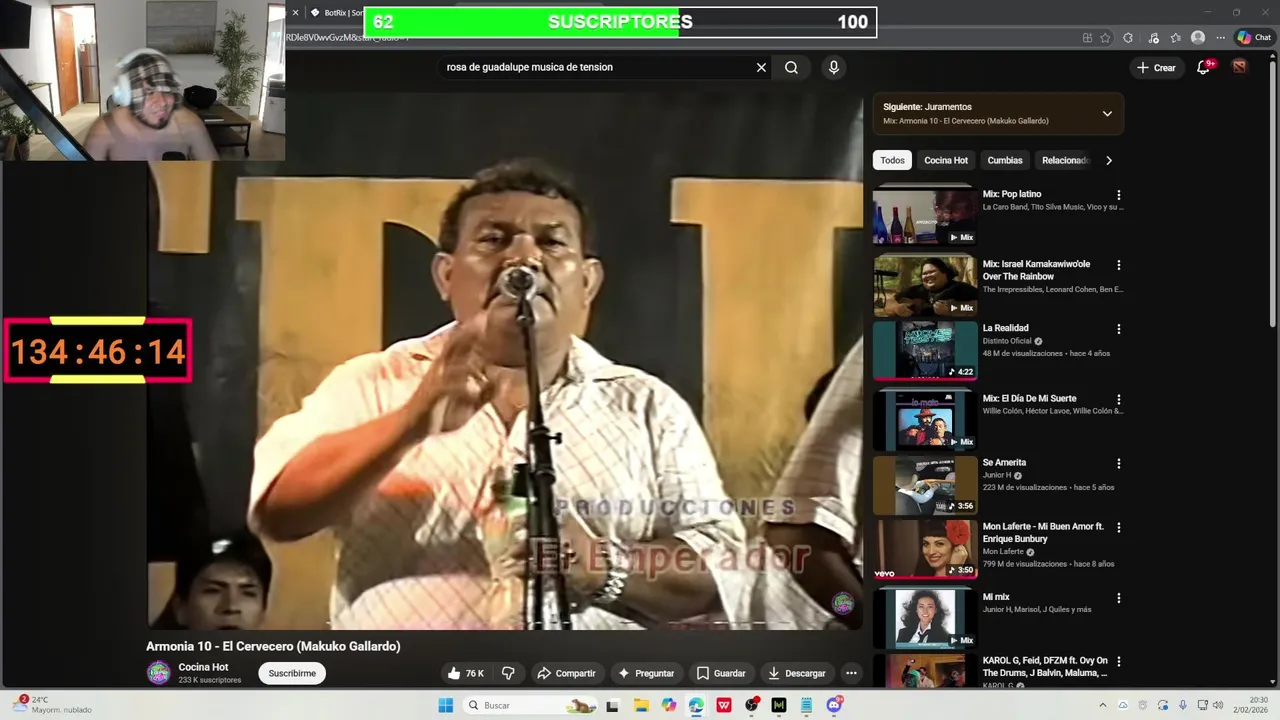Open Task View on the taskbar
This screenshot has height=720, width=1280.
pyautogui.click(x=613, y=705)
